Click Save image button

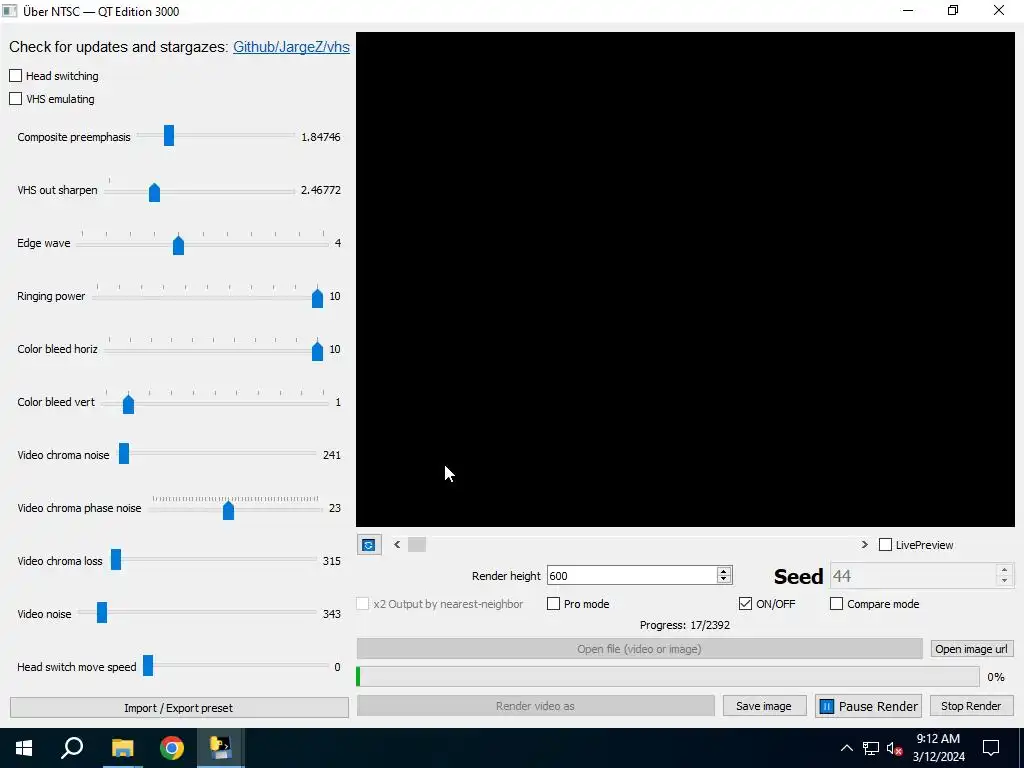[764, 706]
